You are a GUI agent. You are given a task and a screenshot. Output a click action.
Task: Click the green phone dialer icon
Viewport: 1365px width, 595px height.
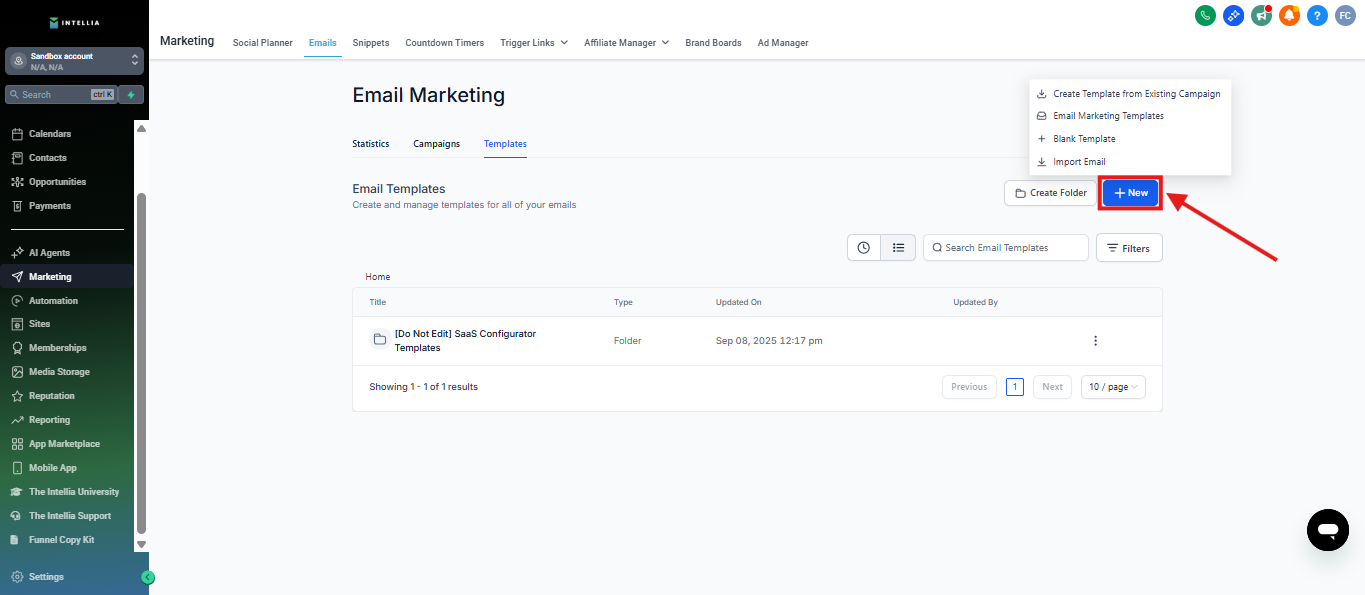click(1205, 15)
